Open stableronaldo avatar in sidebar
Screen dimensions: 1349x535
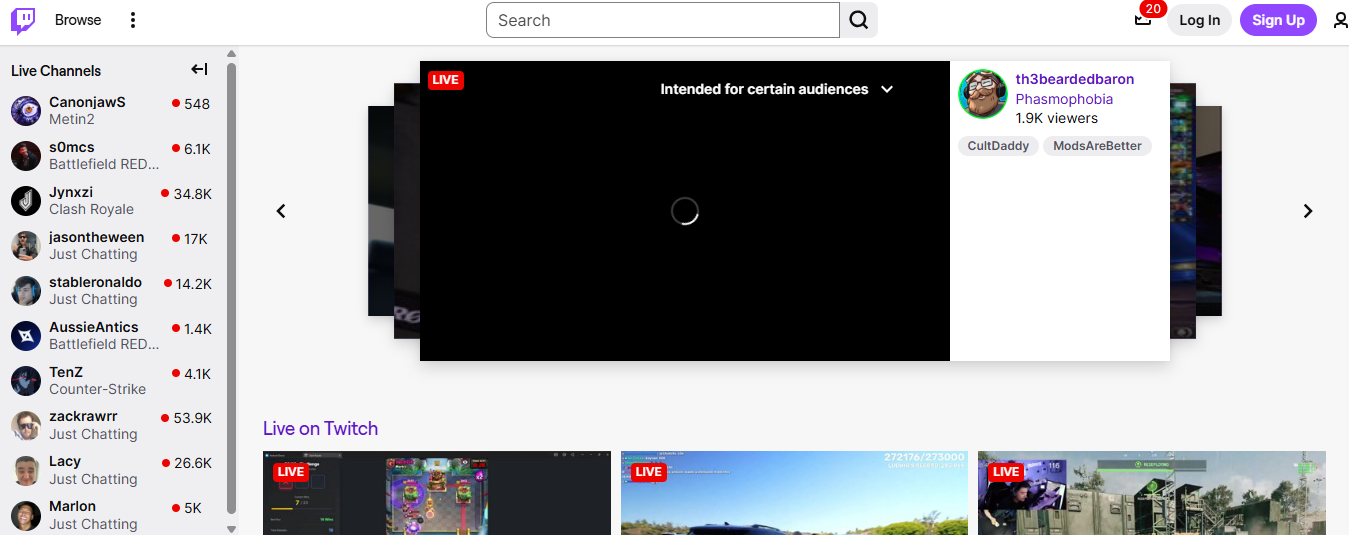26,290
